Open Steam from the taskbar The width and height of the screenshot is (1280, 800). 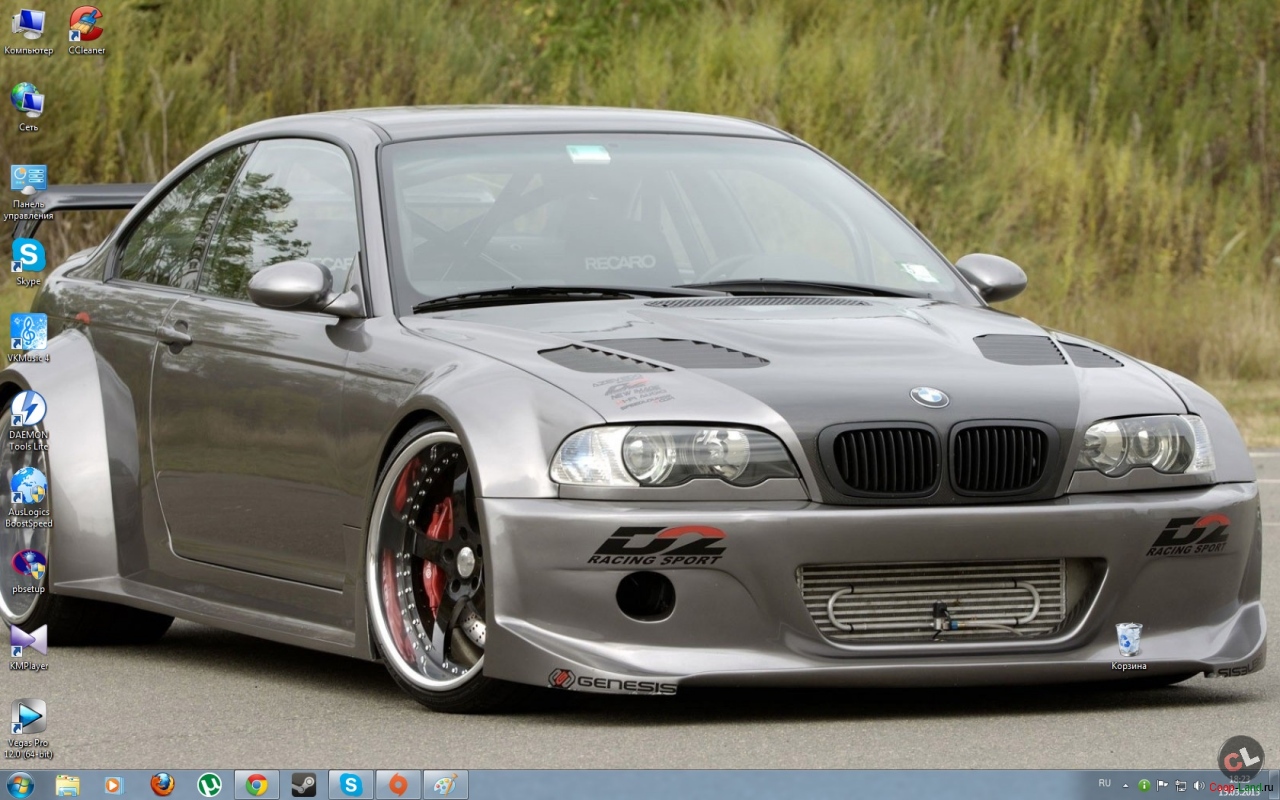(x=304, y=785)
